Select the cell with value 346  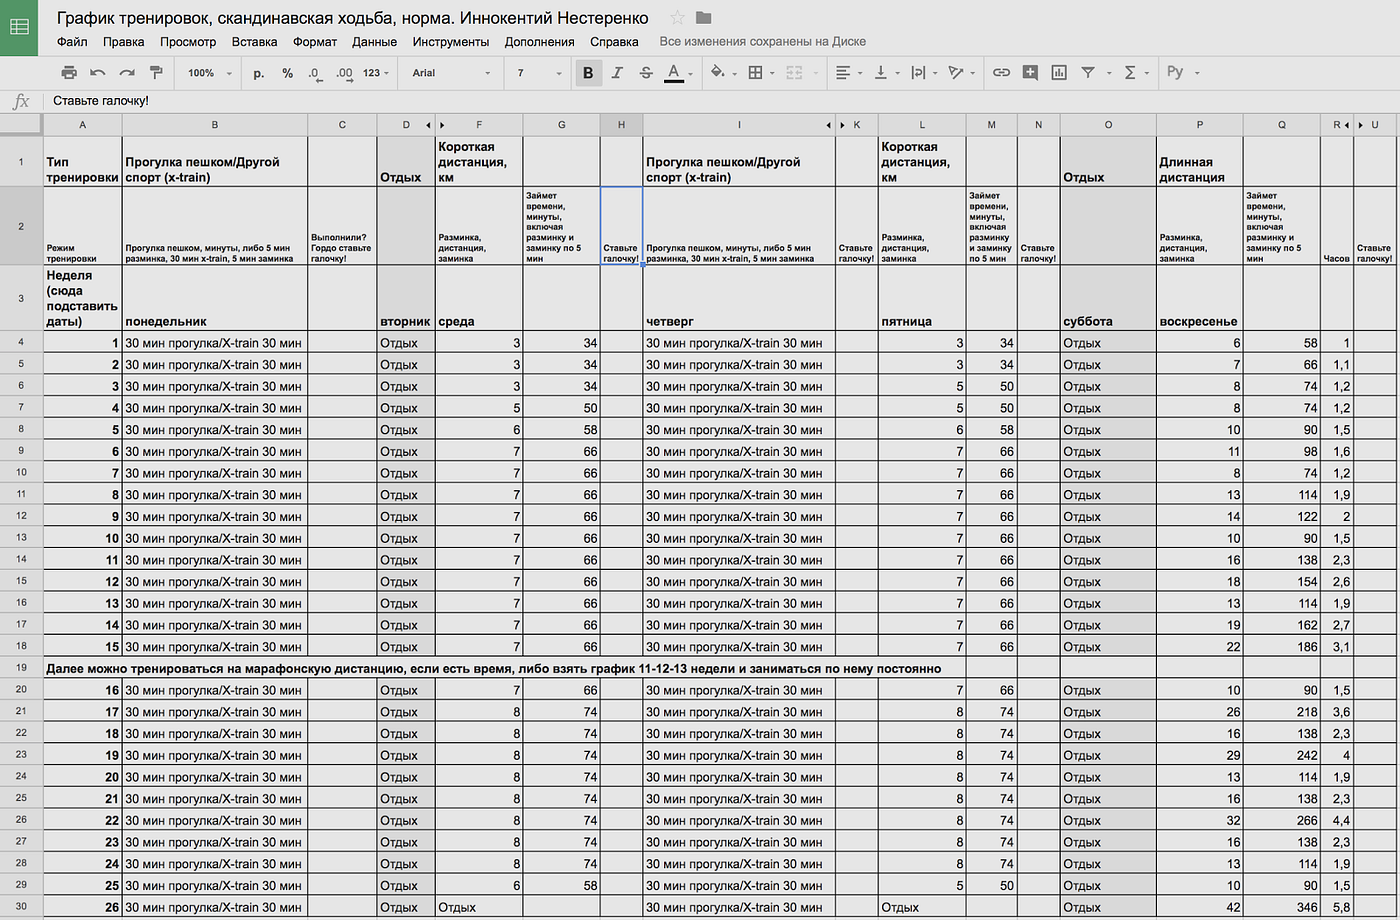pyautogui.click(x=1282, y=908)
